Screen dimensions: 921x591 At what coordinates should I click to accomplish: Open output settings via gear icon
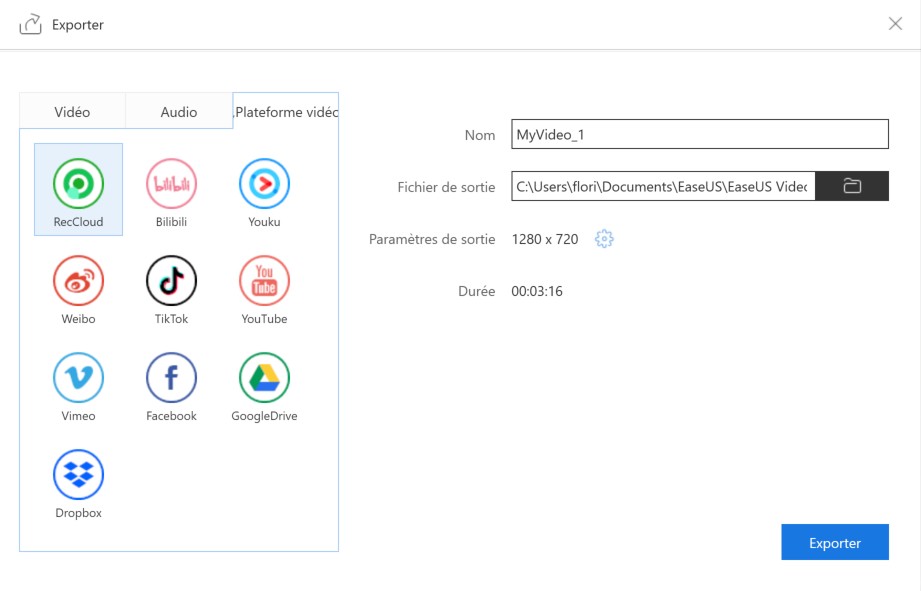point(603,239)
